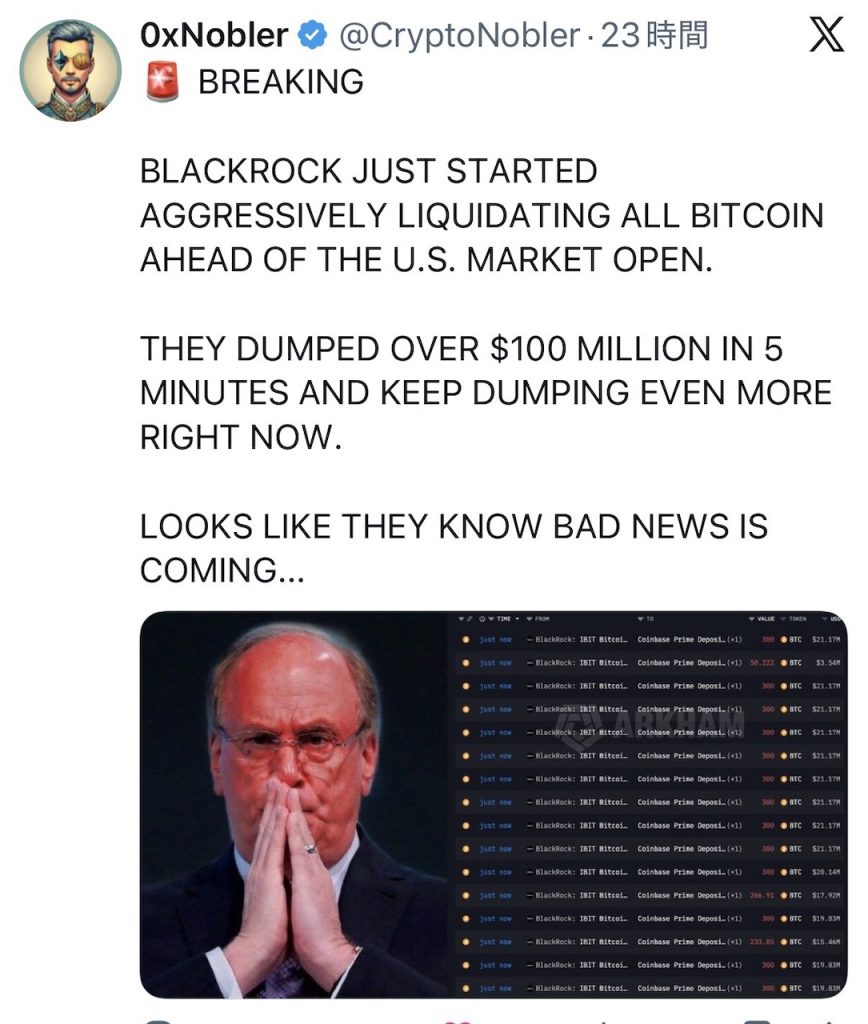Click Coinbase Prime Deposi… on the $3.54M row

point(681,663)
